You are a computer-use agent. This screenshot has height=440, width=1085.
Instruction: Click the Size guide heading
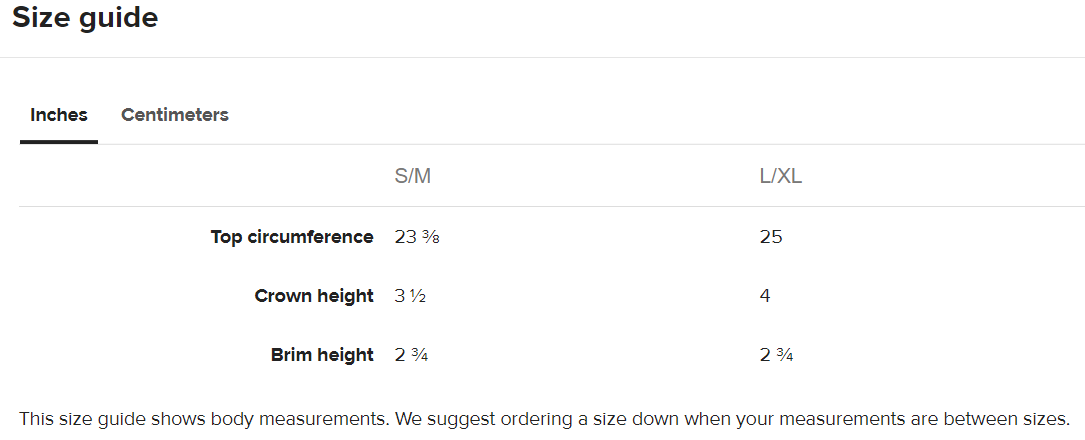(x=85, y=18)
